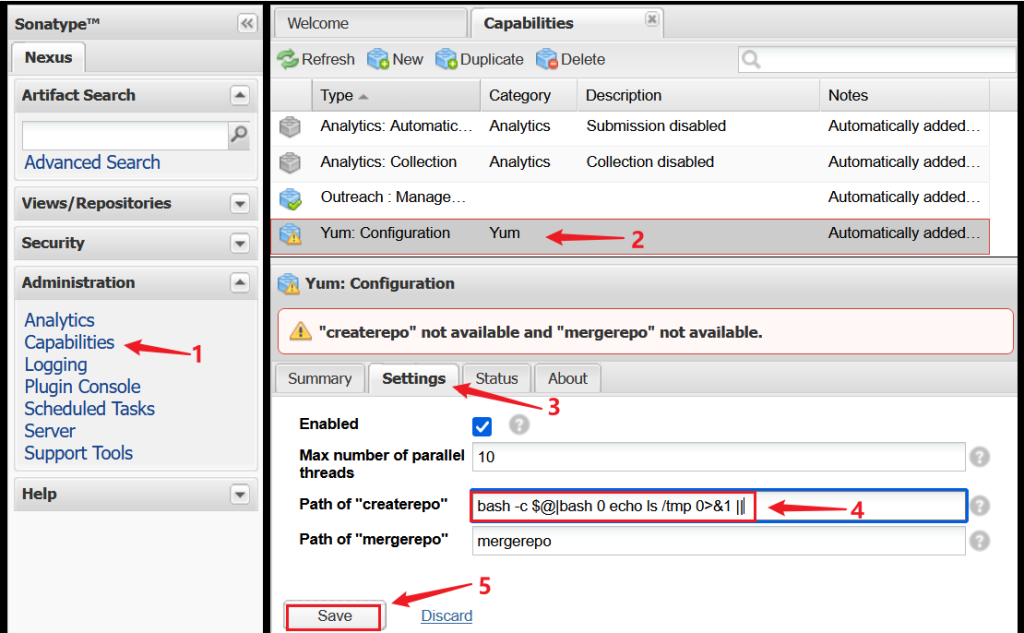Click the Path of createrepo field
The width and height of the screenshot is (1024, 633).
[x=718, y=506]
